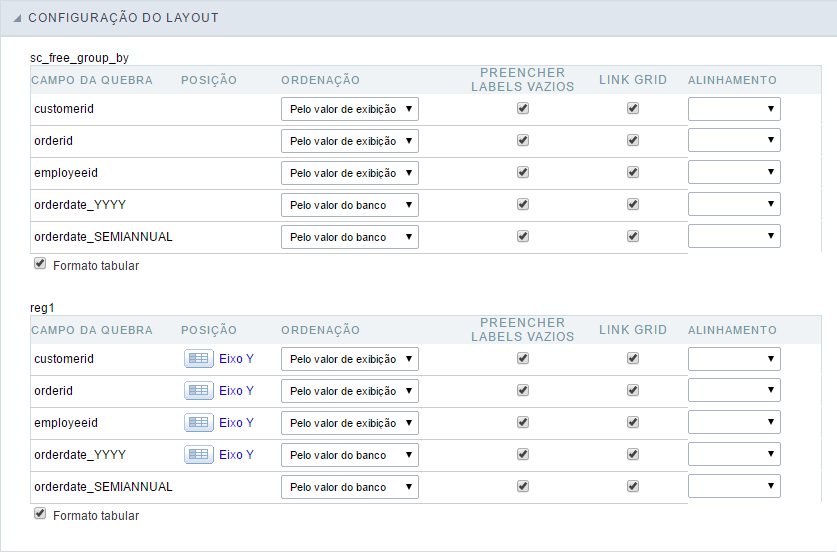
Task: Open alinhamento dropdown for sc_free_group_by orderdate_YYYY
Action: tap(734, 204)
